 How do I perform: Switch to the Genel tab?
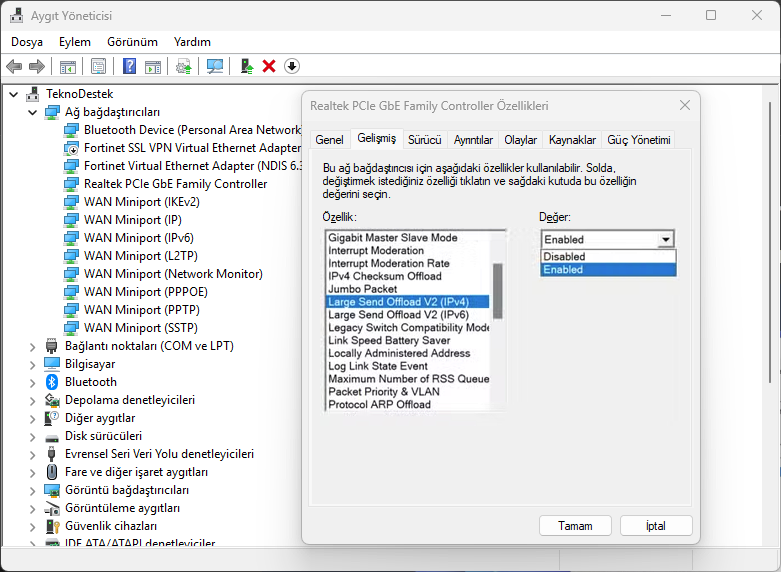329,140
